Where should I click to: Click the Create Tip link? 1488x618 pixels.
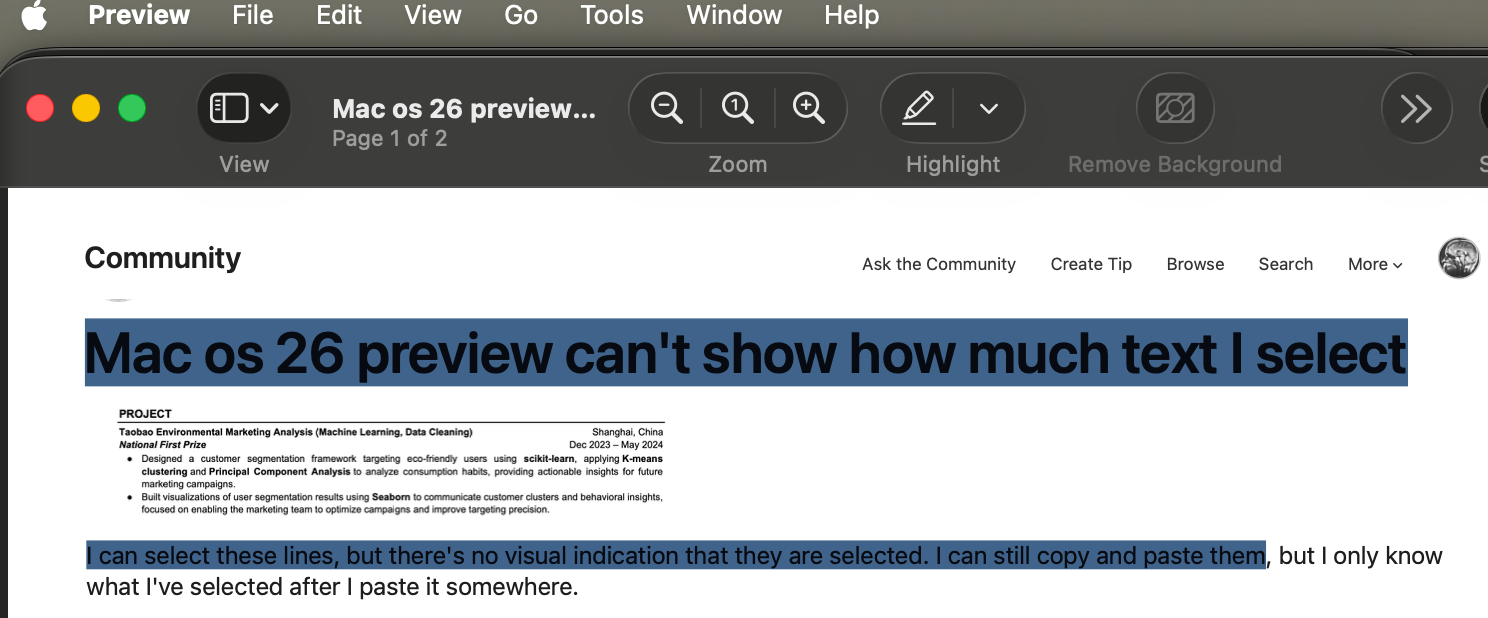[1091, 264]
